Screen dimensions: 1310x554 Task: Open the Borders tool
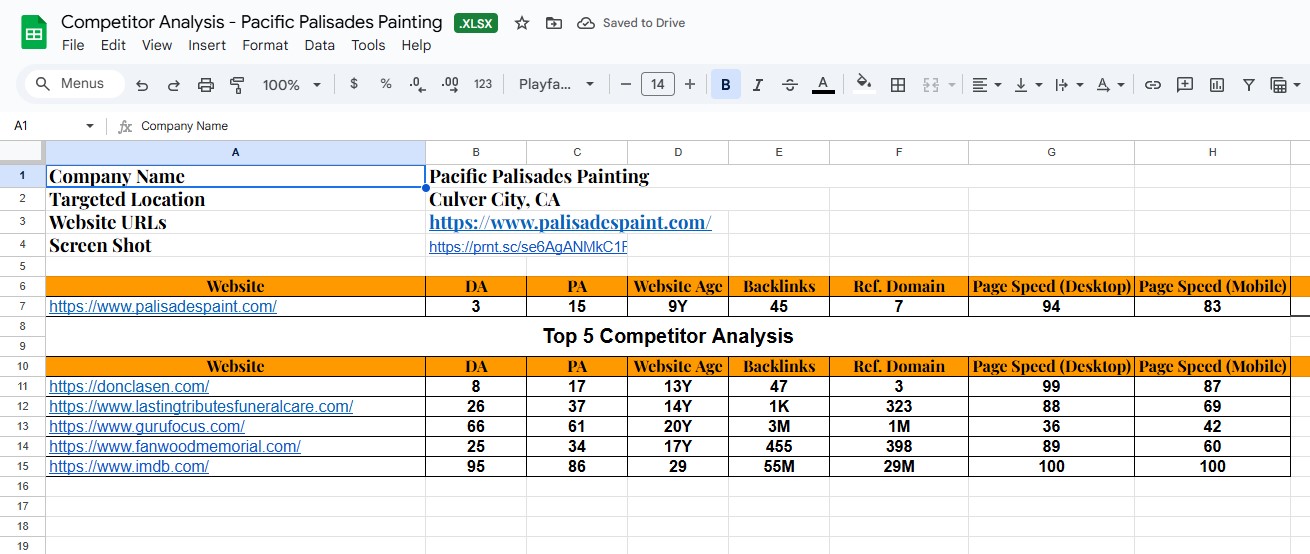click(898, 85)
